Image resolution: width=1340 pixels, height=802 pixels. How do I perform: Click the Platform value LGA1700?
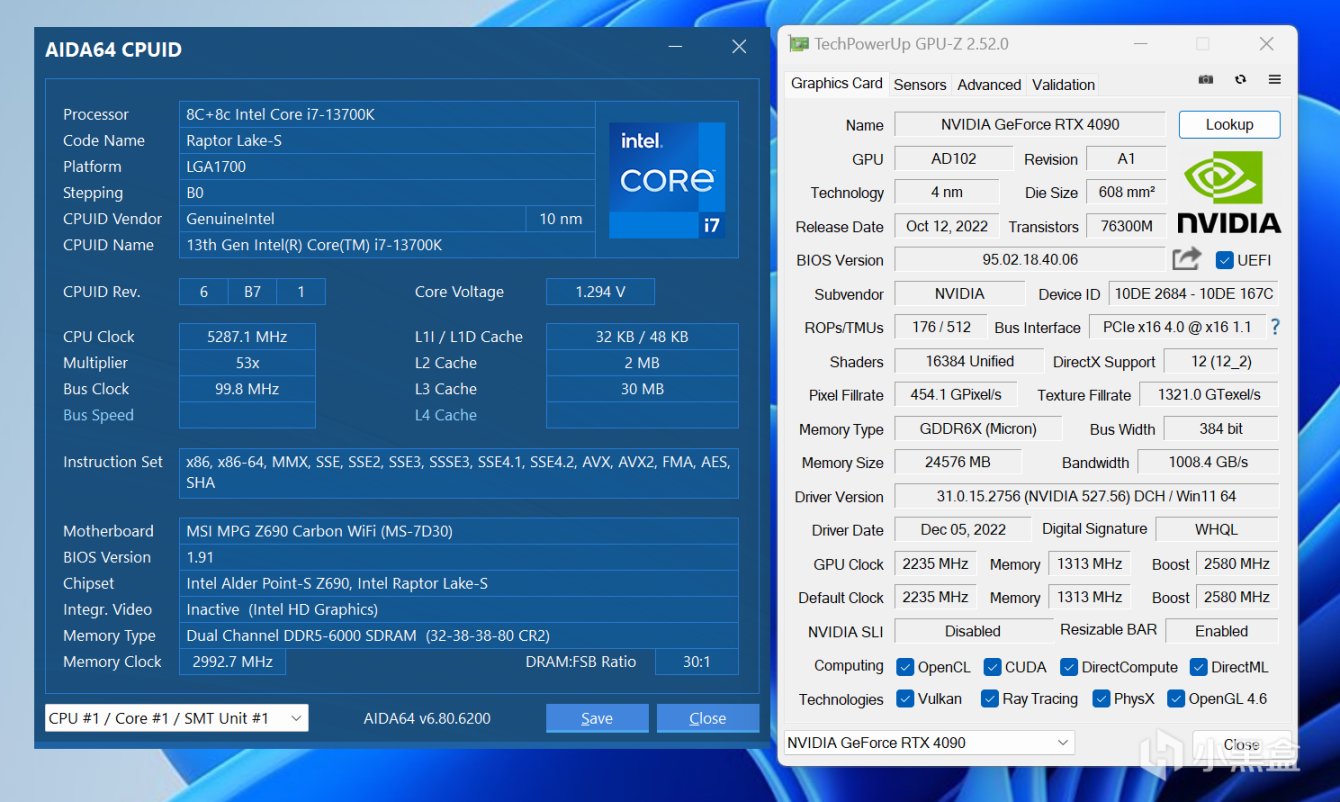387,166
